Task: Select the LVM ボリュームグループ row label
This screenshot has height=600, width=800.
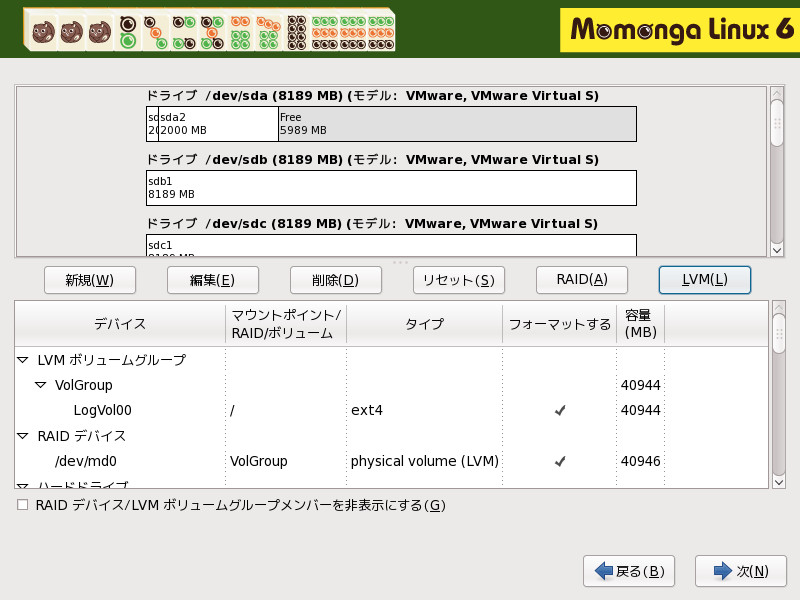Action: (112, 360)
